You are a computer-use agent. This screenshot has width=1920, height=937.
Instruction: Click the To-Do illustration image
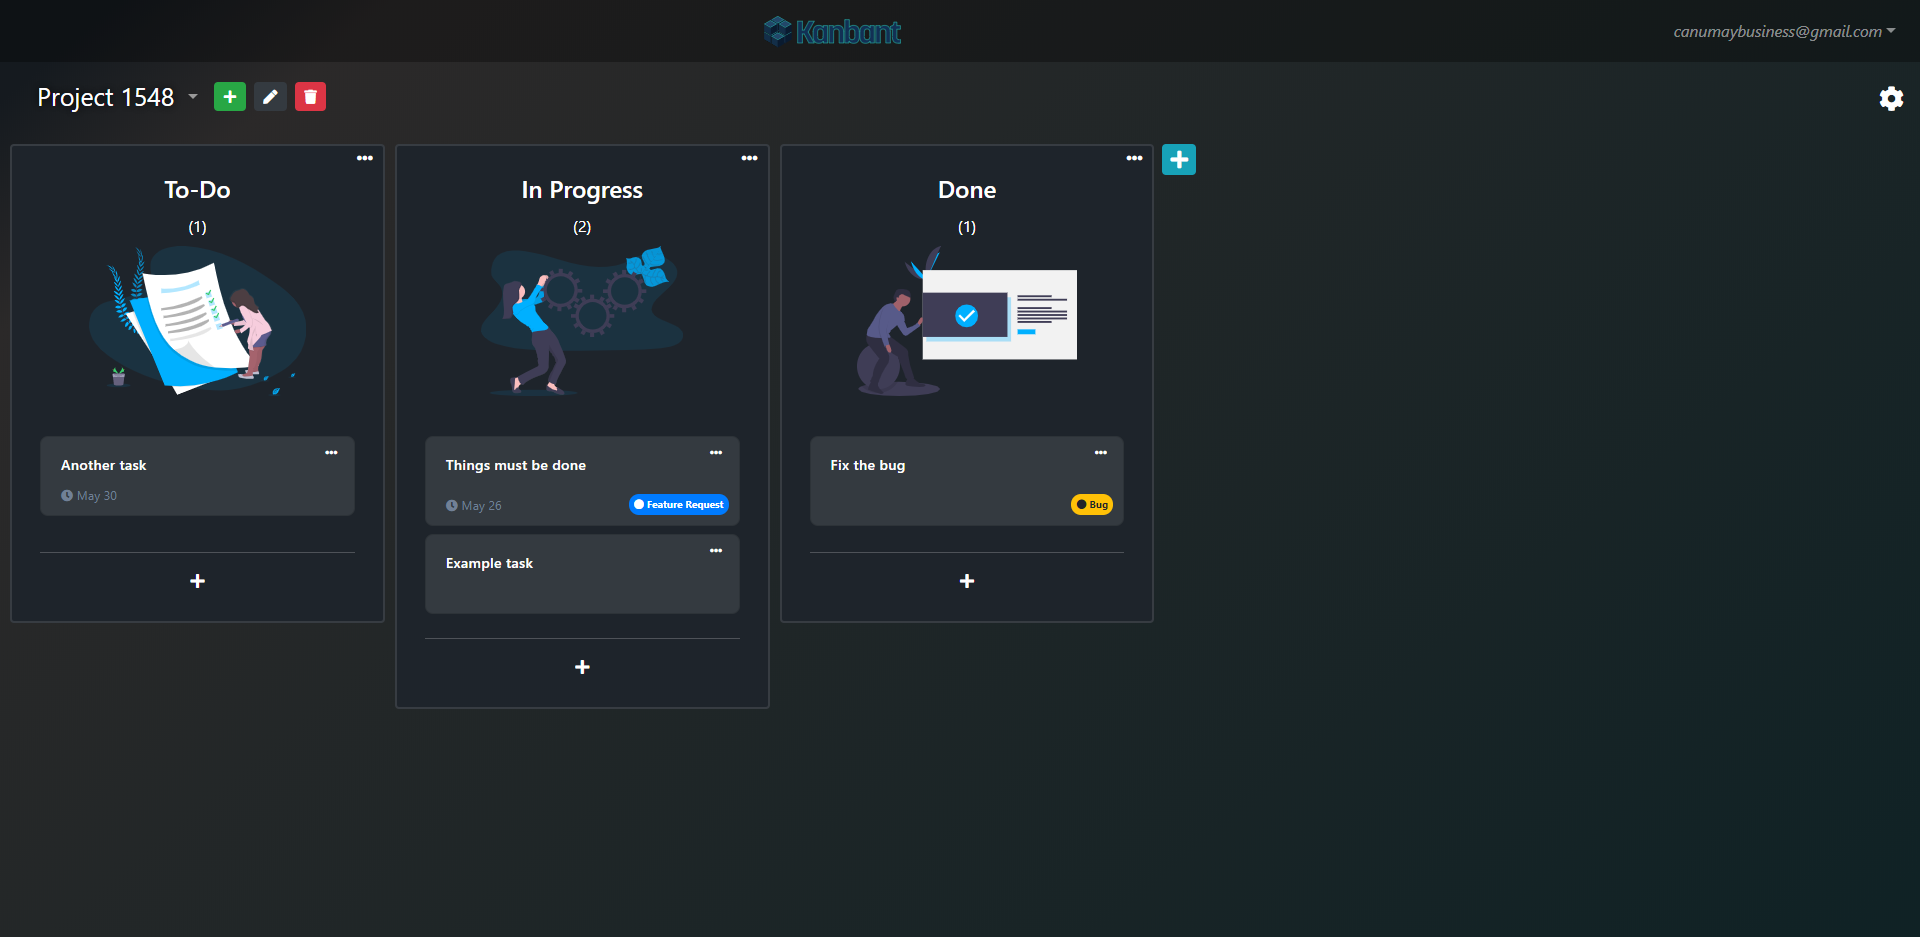click(x=197, y=320)
